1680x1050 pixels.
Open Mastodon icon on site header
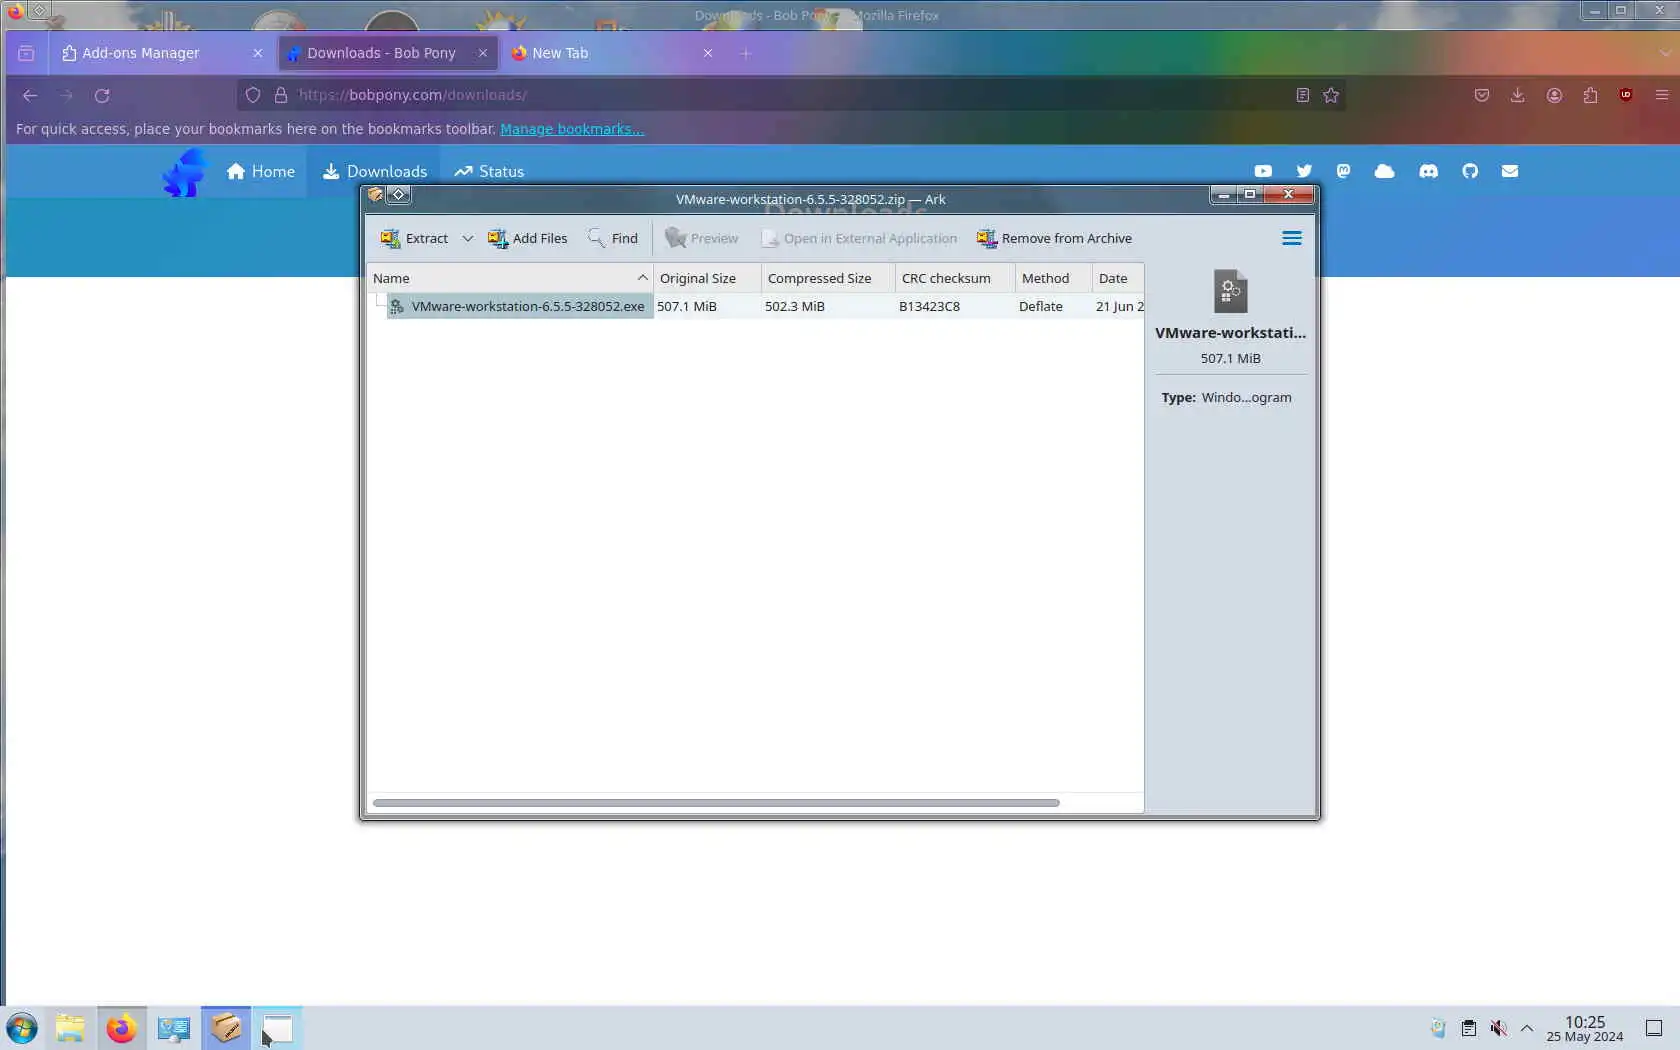(1343, 171)
